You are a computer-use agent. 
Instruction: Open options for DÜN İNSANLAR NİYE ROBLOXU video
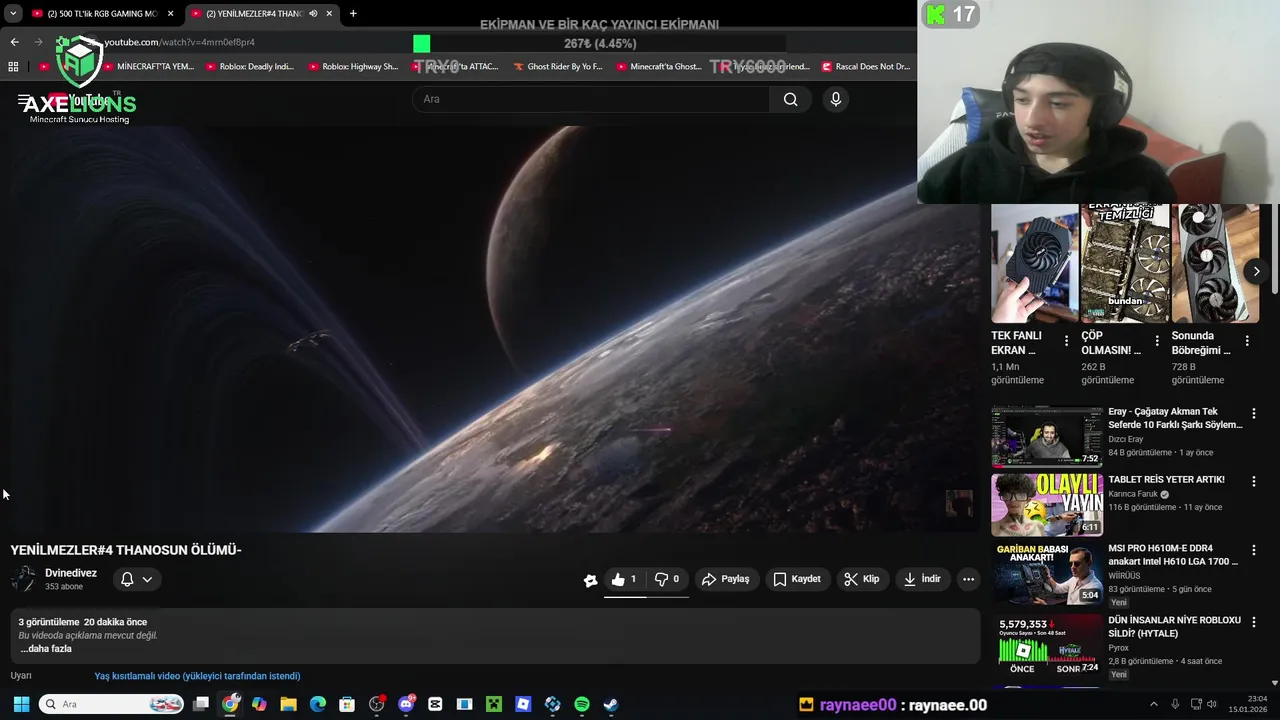click(x=1253, y=621)
